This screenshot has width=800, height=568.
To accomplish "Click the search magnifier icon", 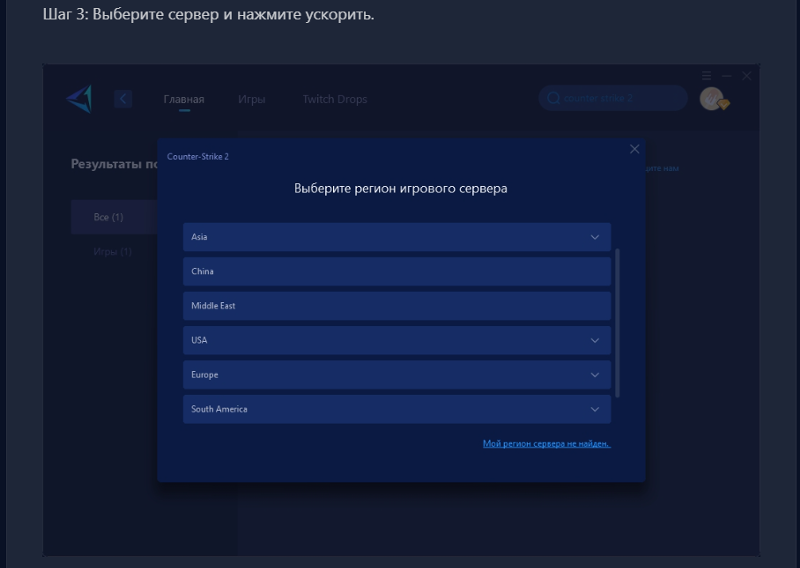I will point(554,98).
